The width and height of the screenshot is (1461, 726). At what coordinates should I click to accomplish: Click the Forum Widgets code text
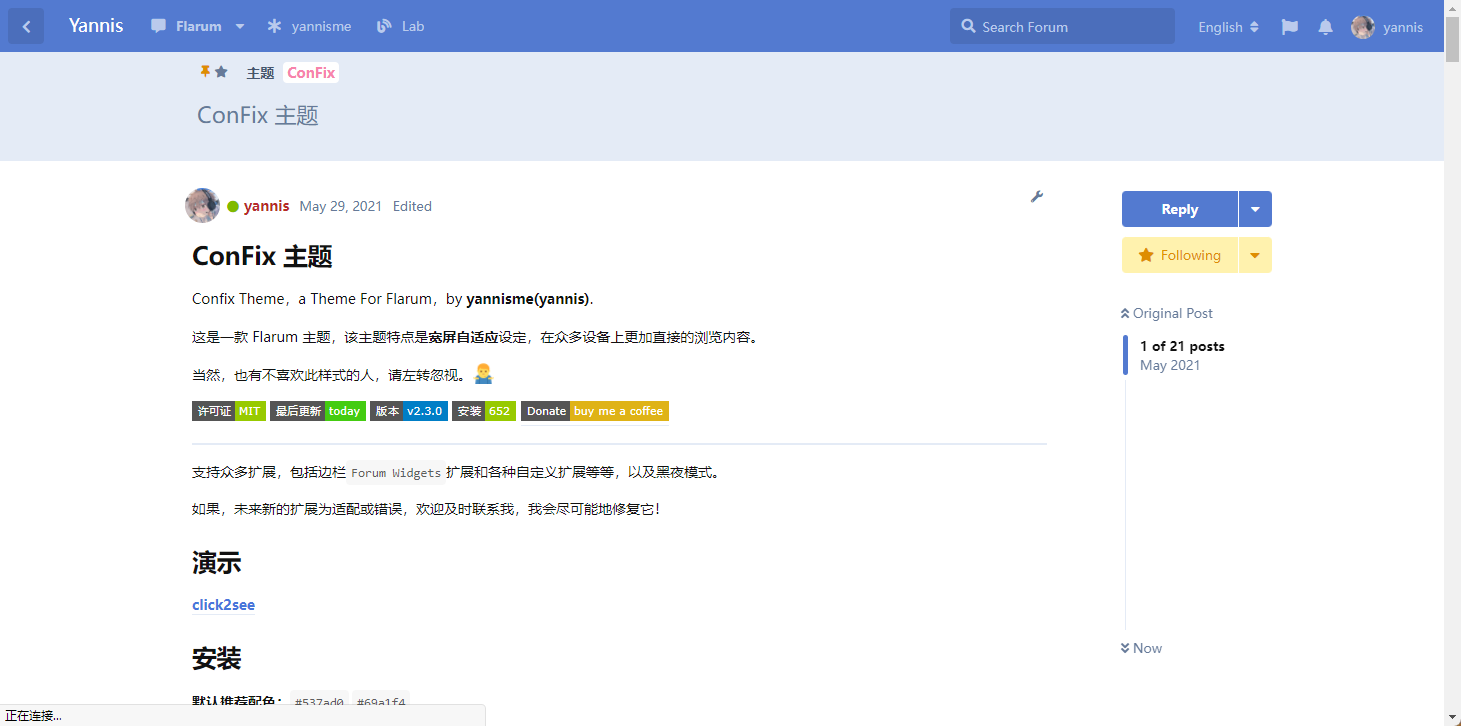pos(396,473)
